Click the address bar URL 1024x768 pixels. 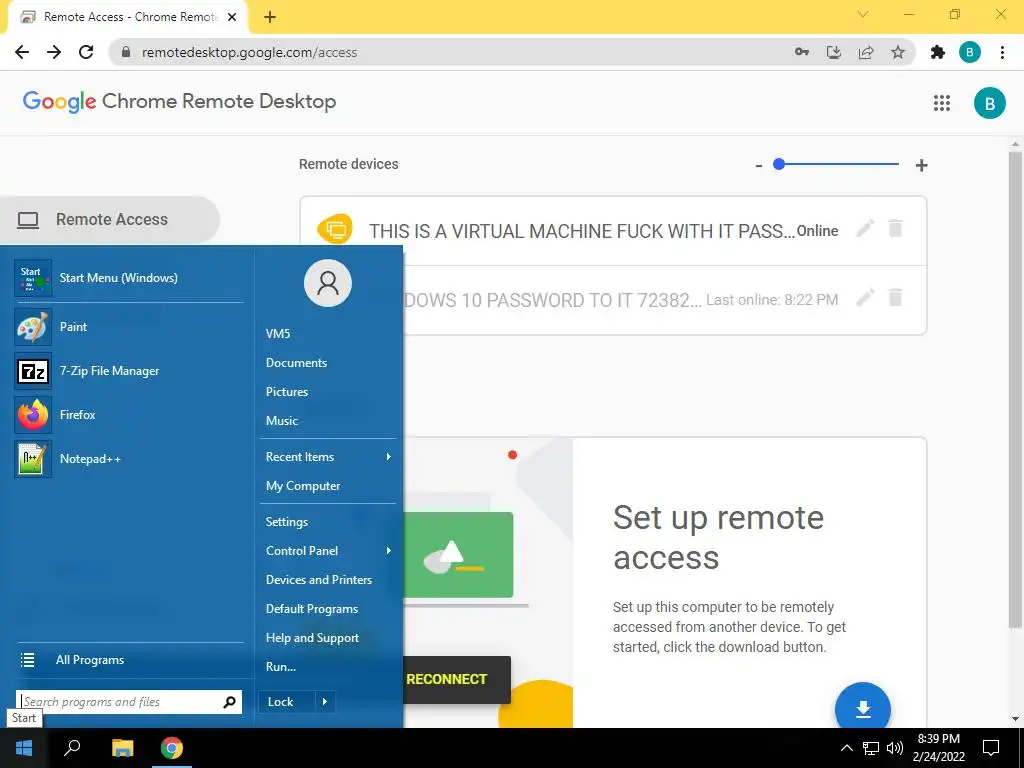(x=249, y=52)
